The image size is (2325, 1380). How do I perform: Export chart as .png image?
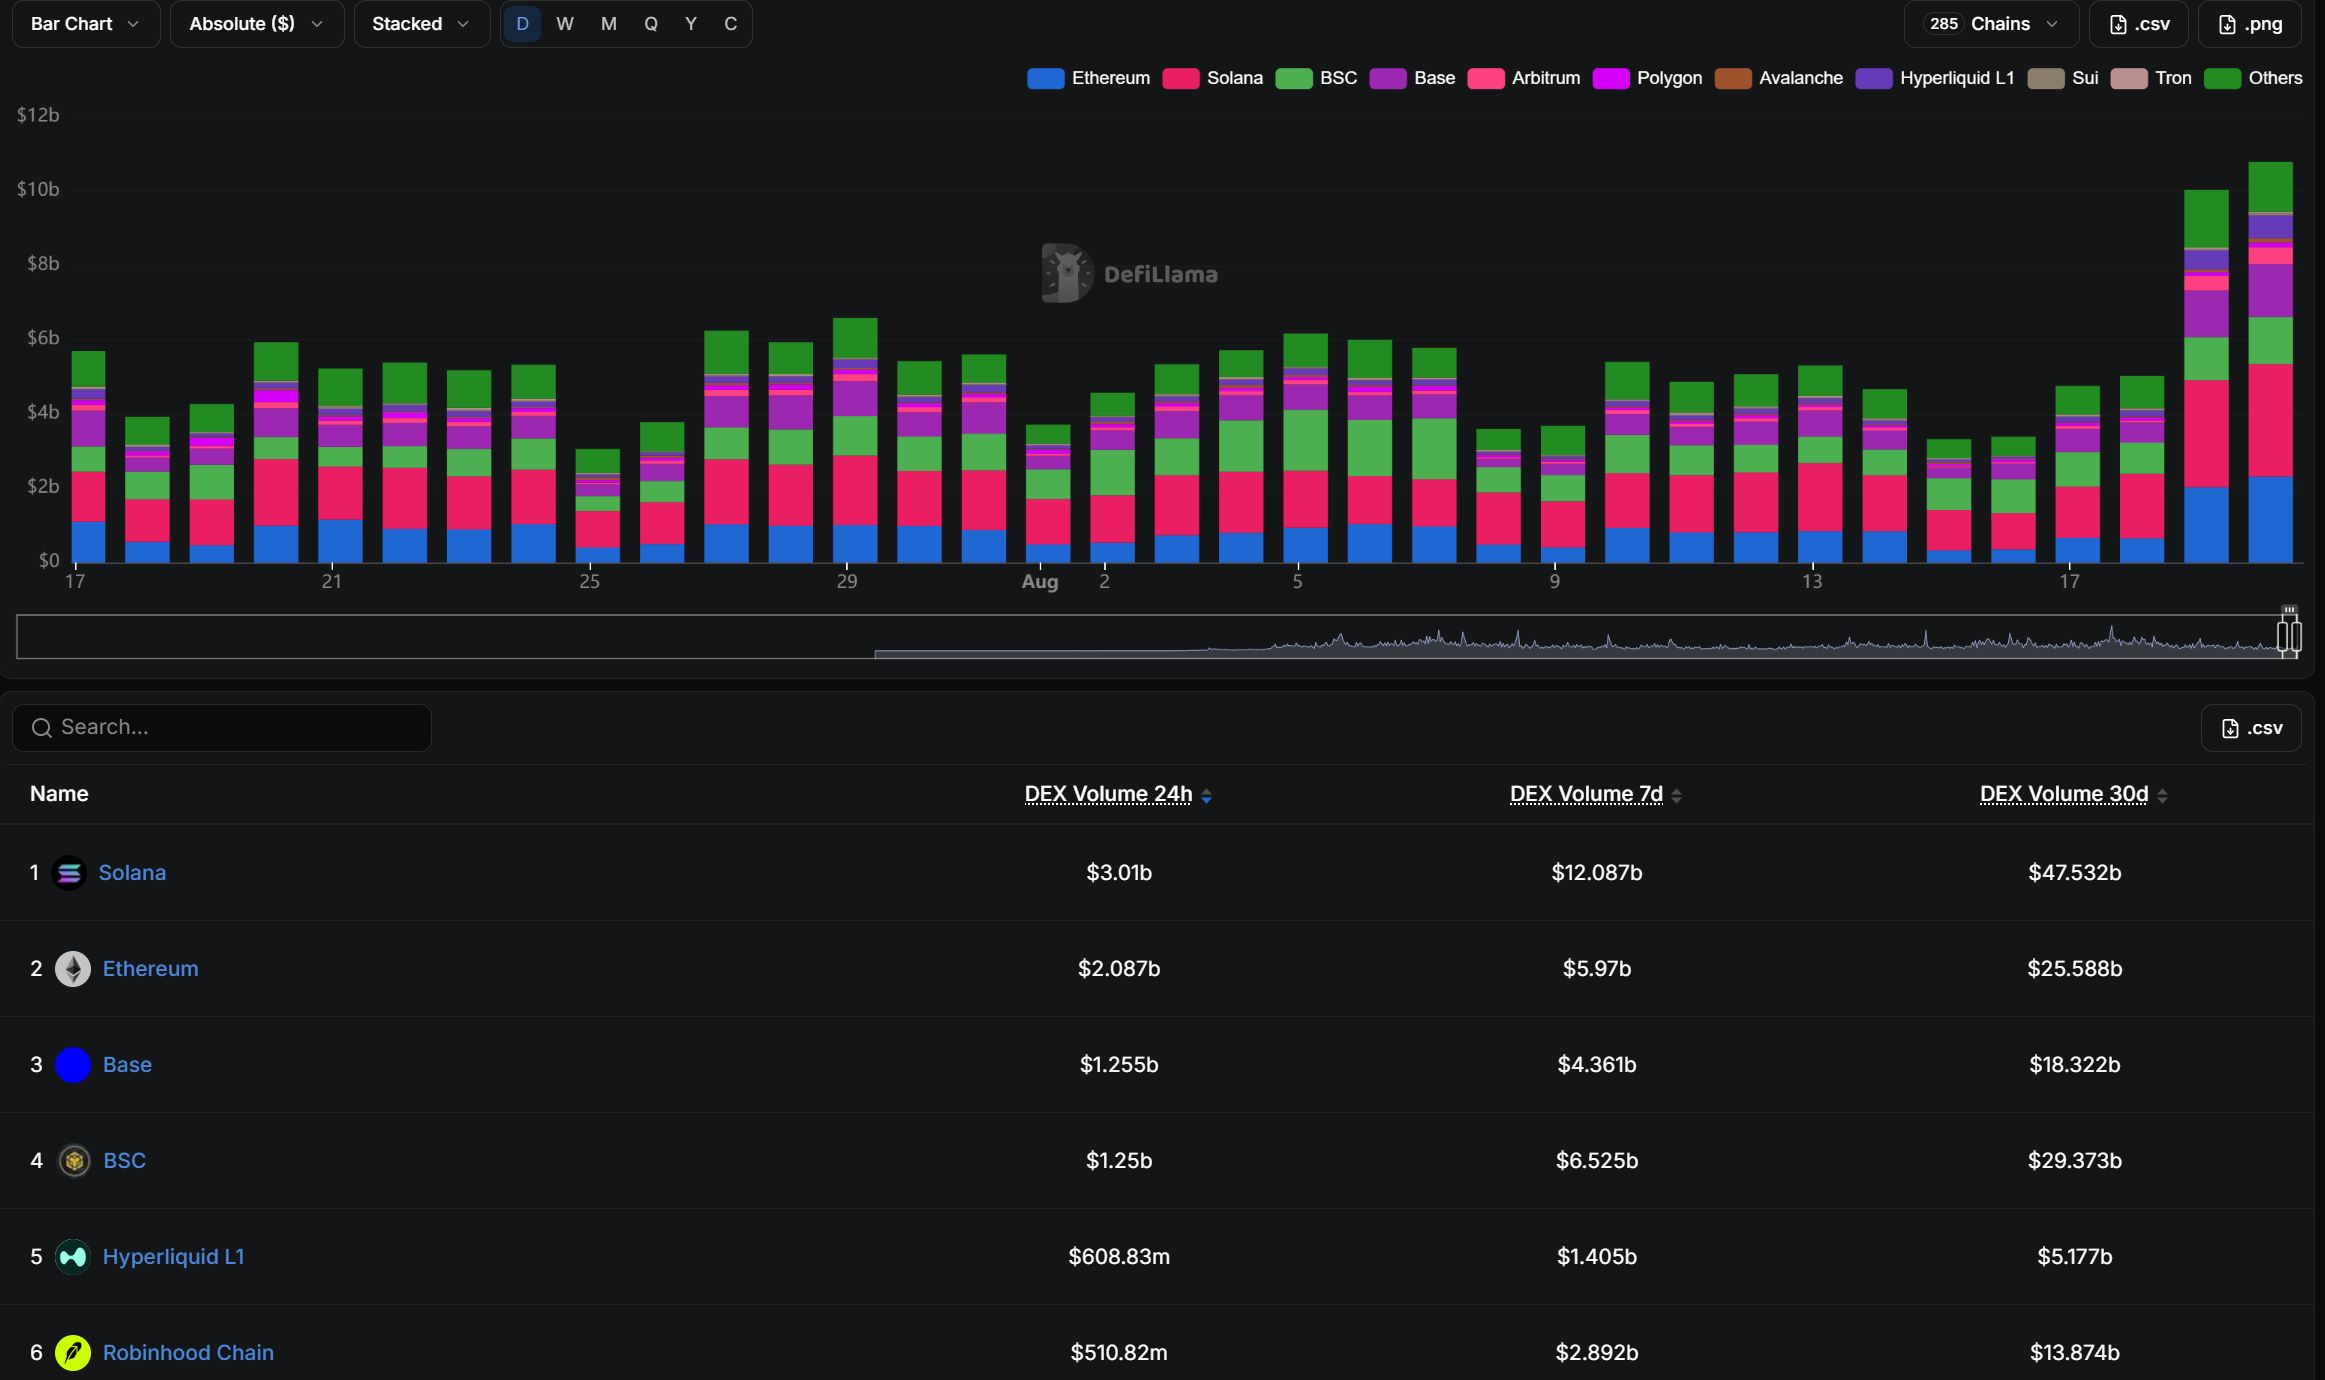[2250, 24]
